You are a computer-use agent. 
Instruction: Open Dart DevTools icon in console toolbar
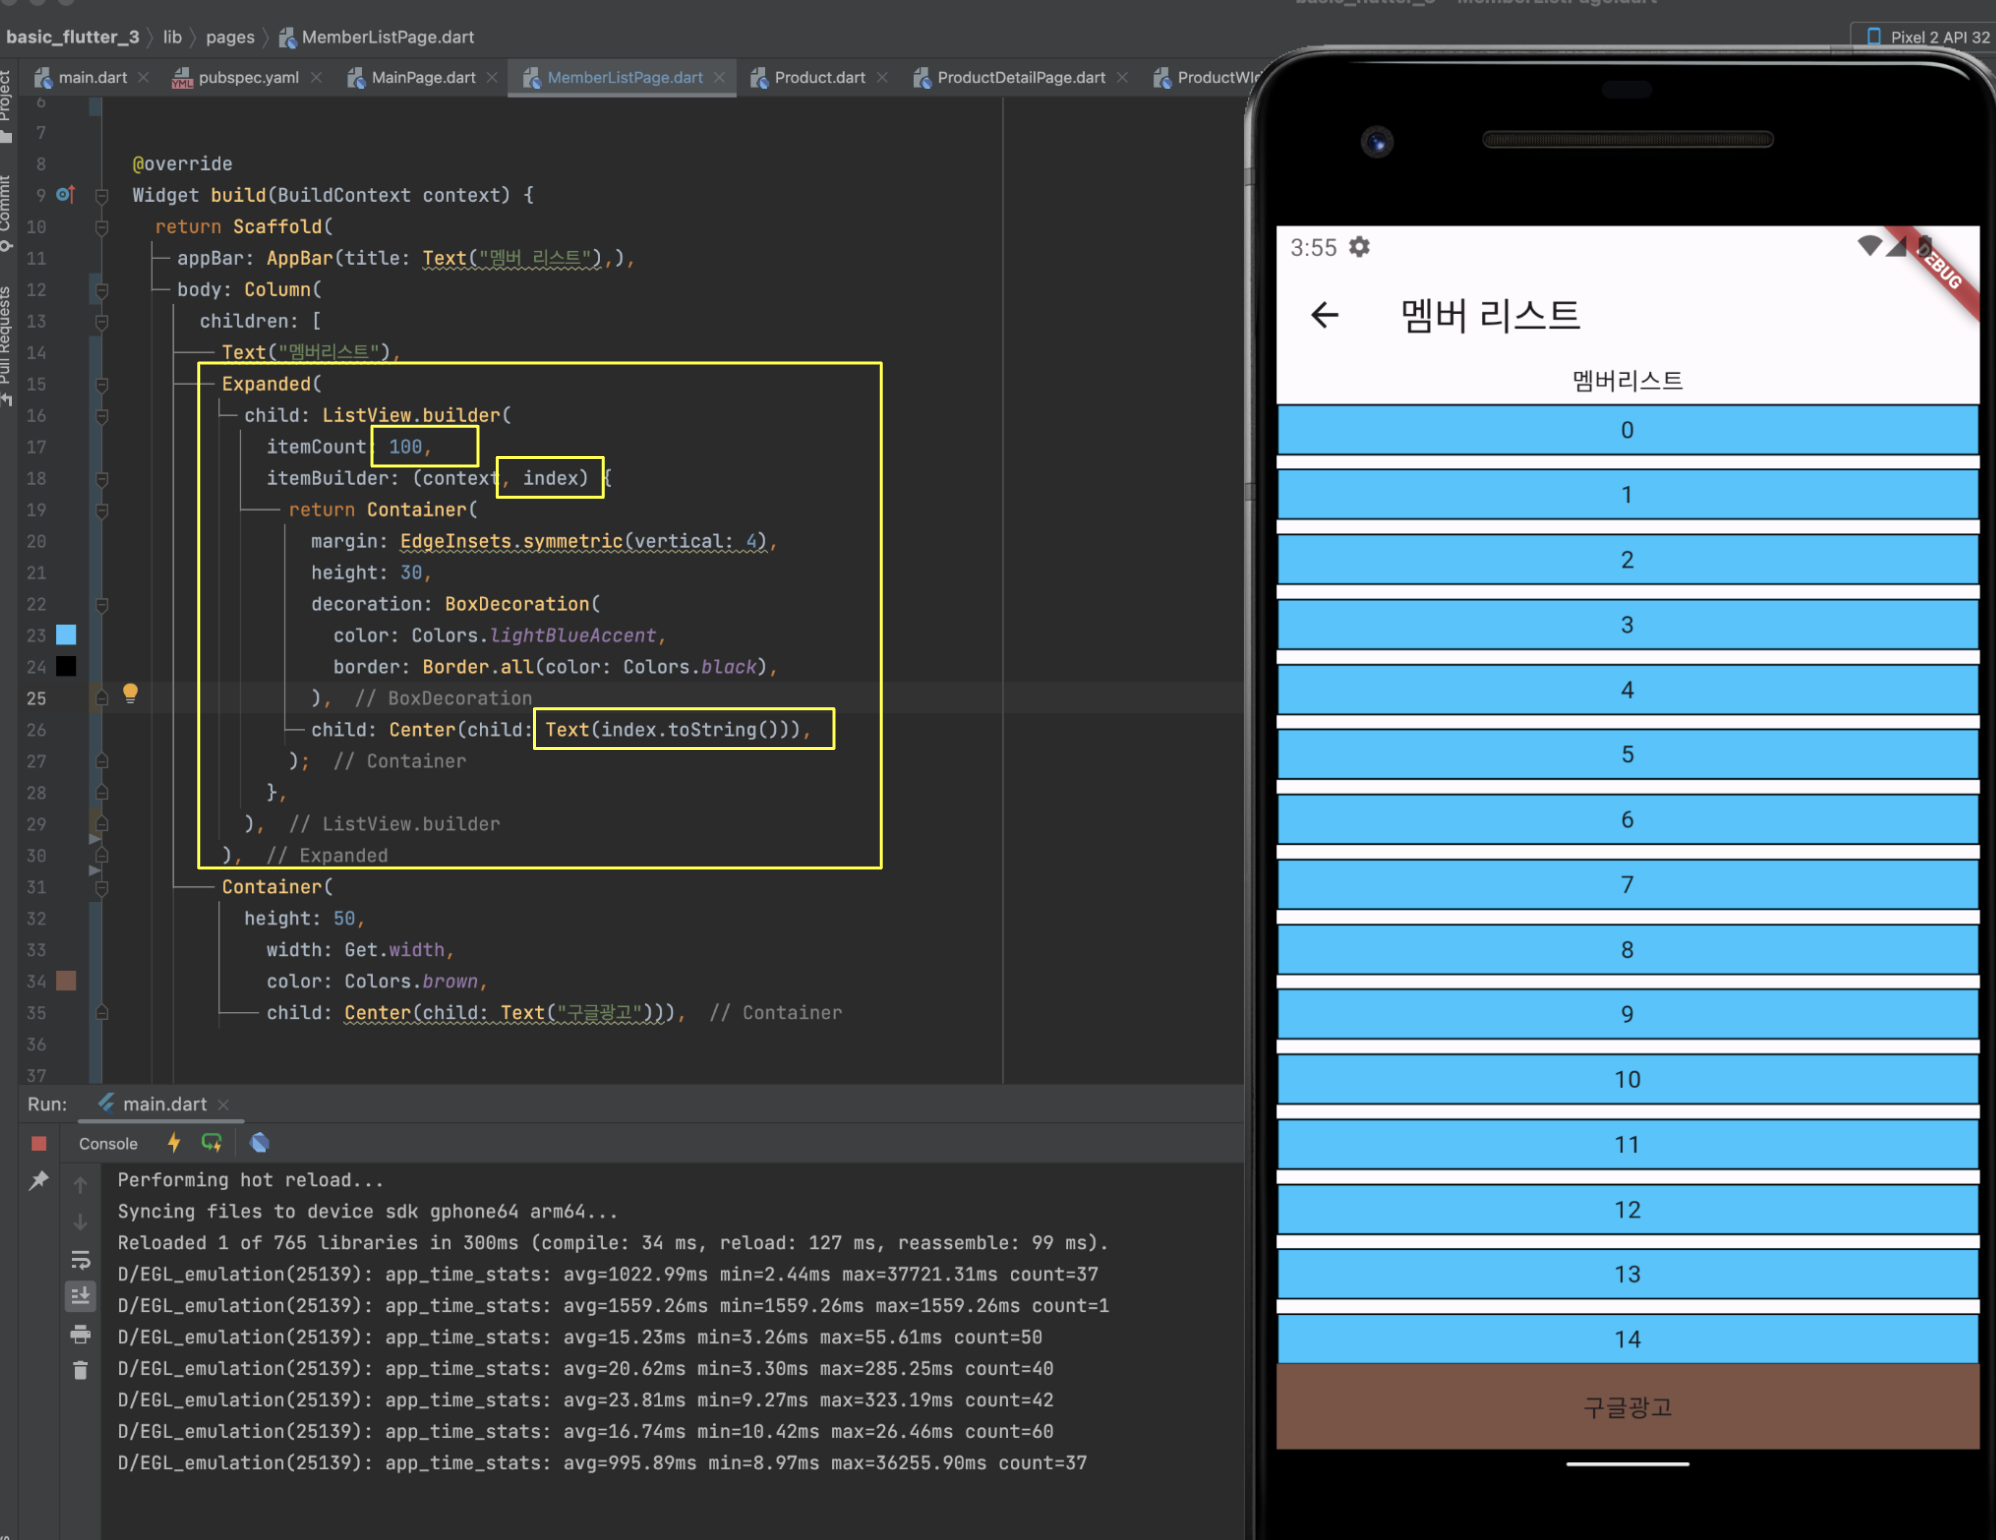pyautogui.click(x=260, y=1143)
